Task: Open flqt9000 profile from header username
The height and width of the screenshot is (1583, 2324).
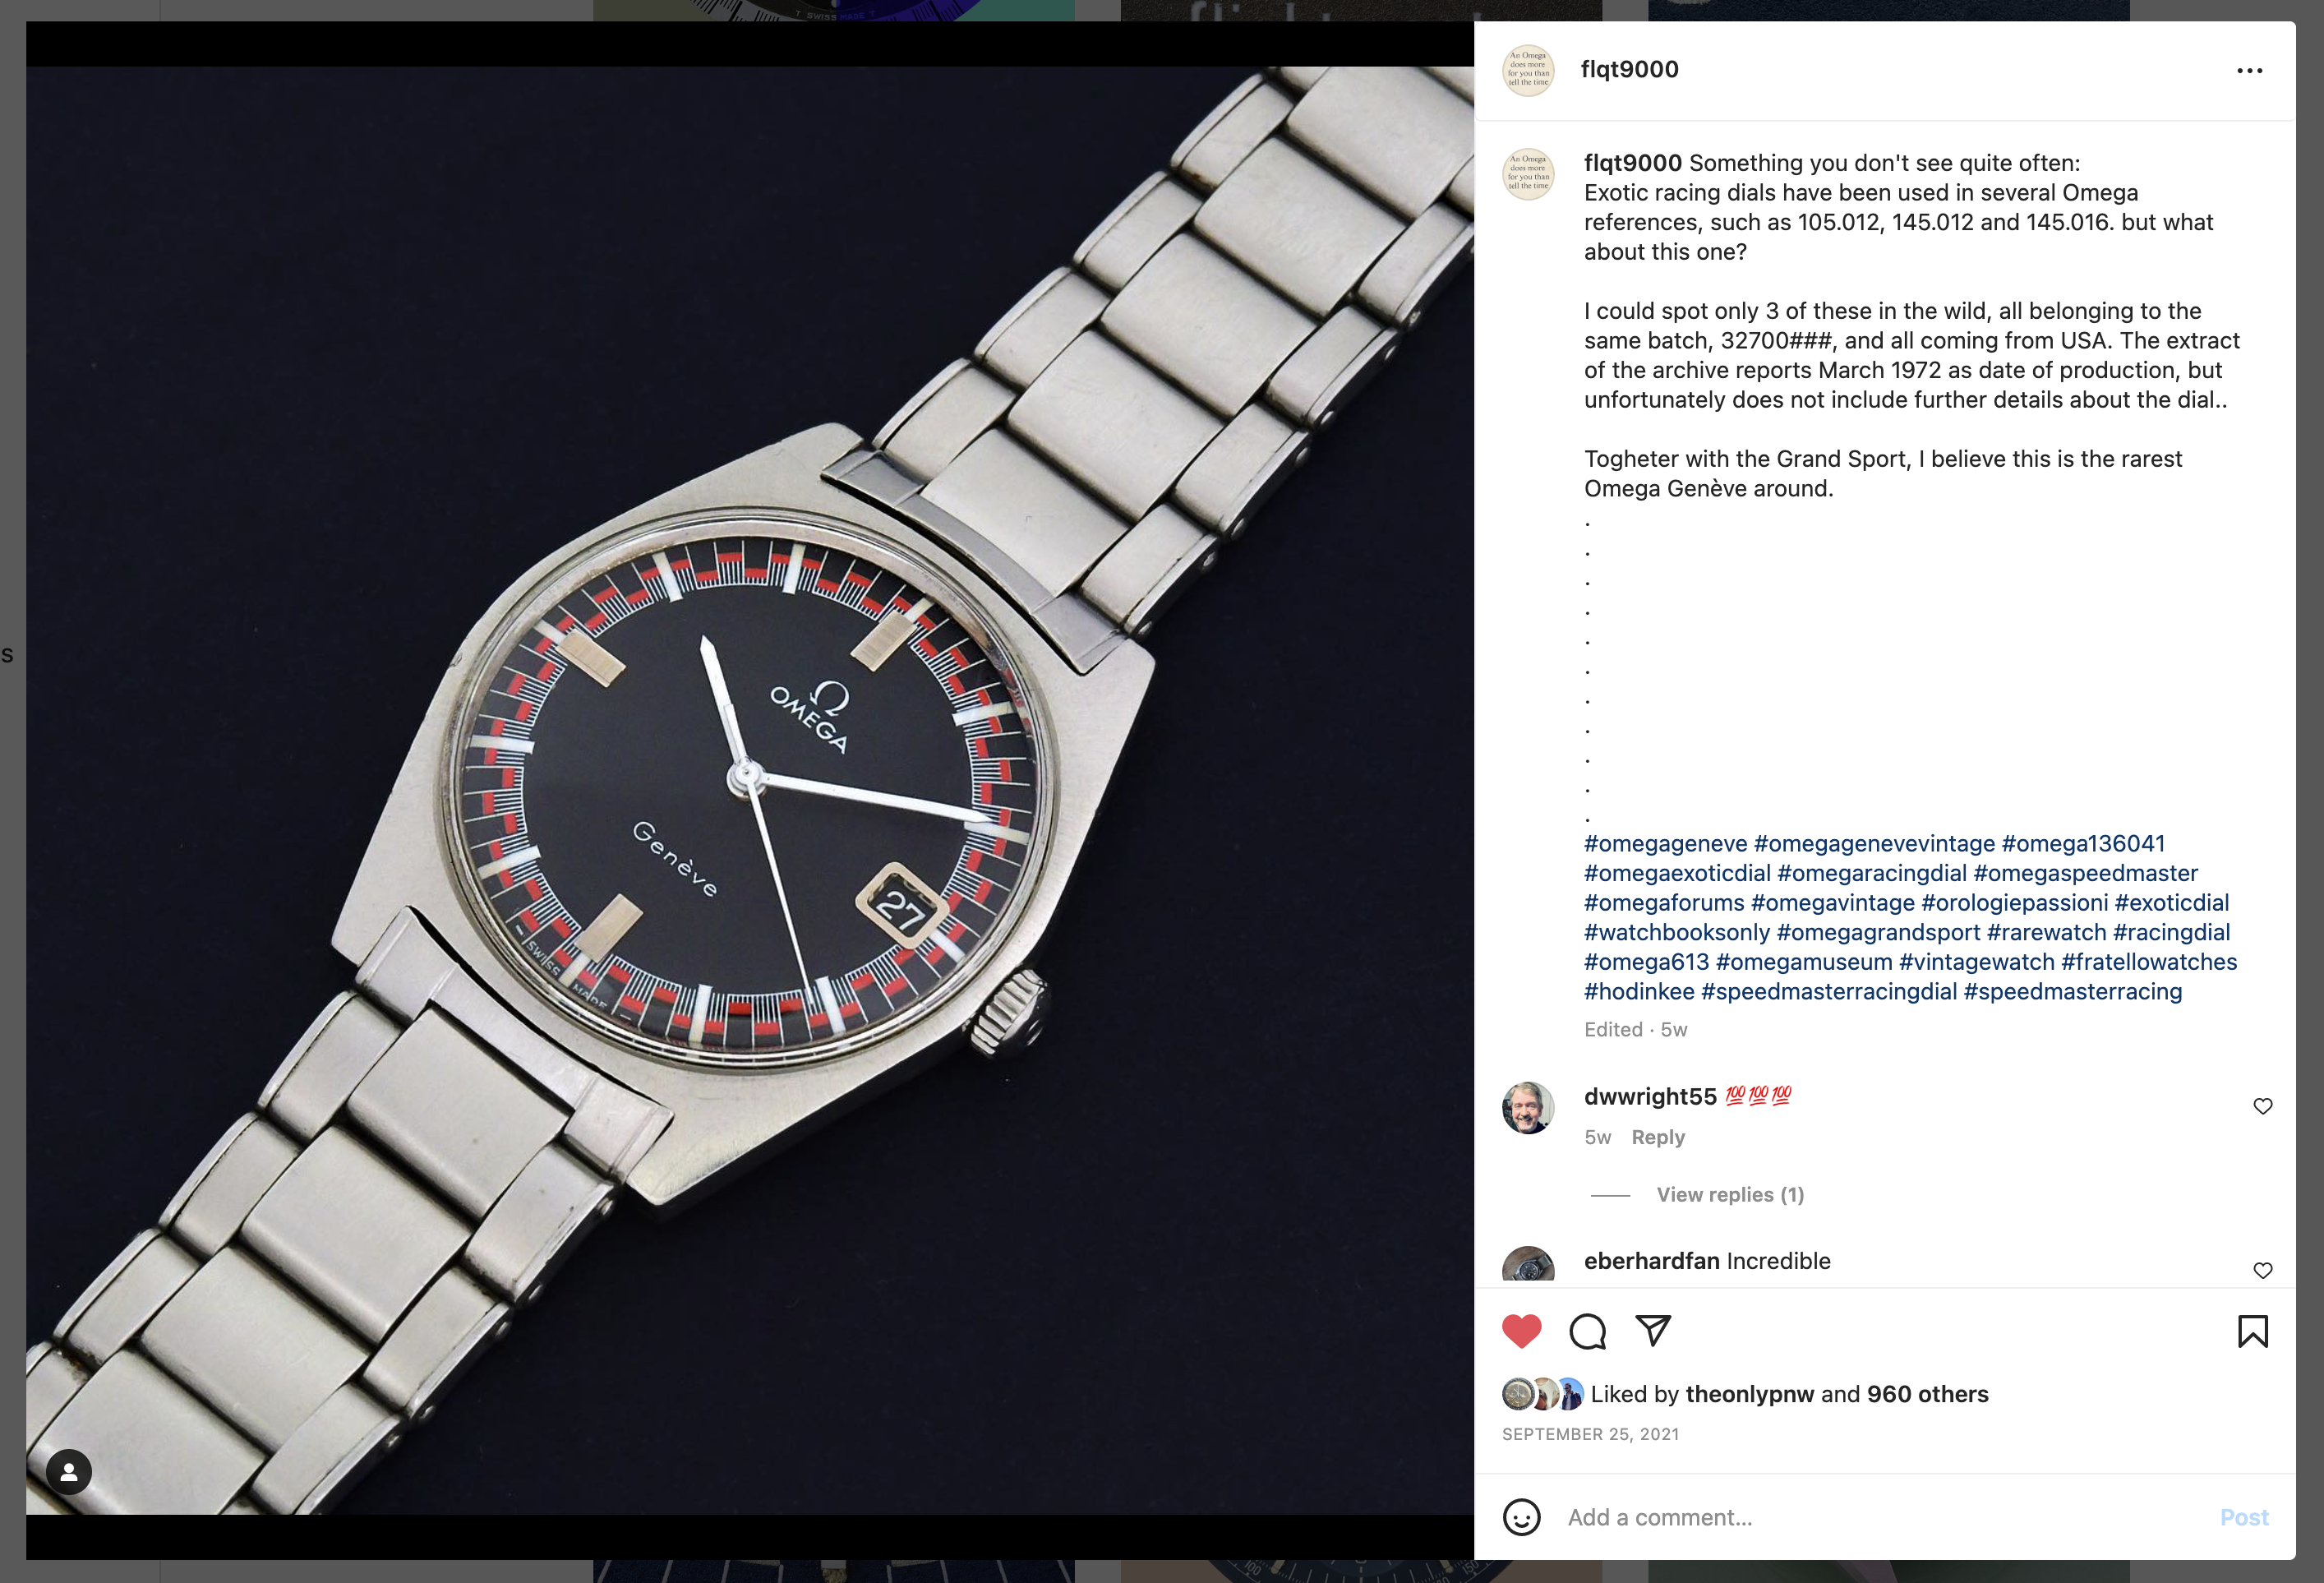Action: (1629, 69)
